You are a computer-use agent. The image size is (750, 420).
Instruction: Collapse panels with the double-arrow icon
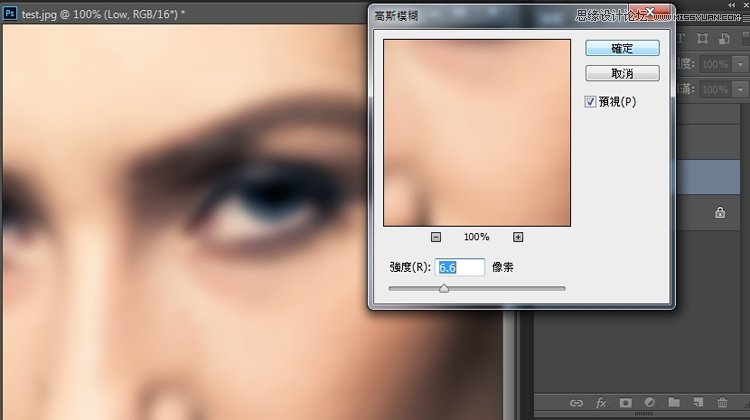732,4
